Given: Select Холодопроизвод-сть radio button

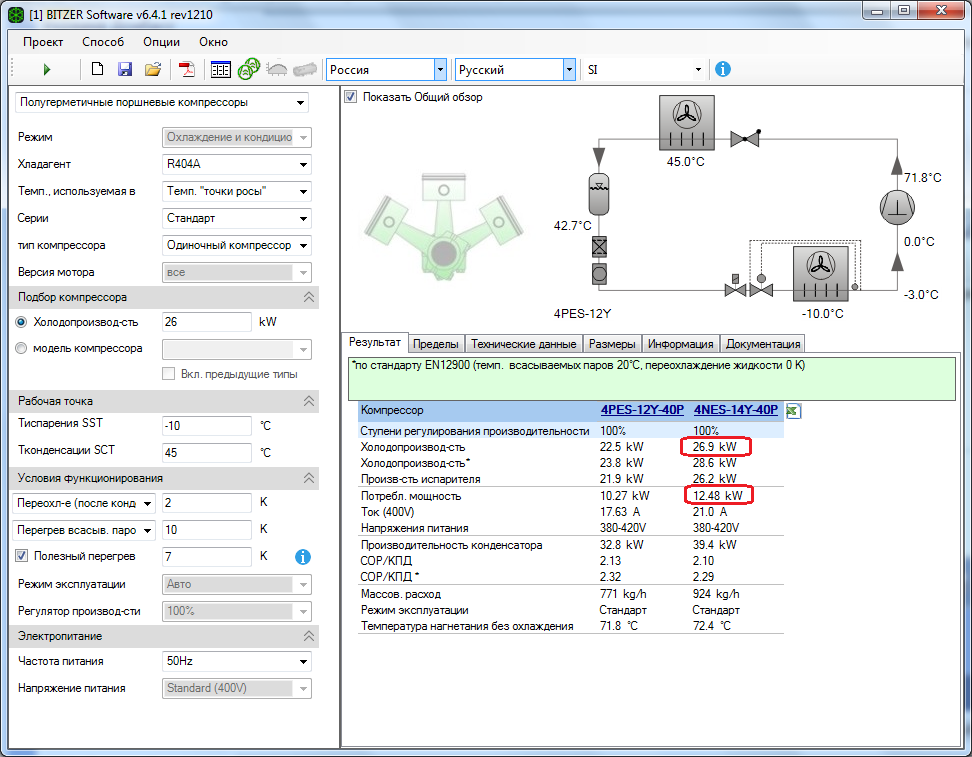Looking at the screenshot, I should [21, 322].
